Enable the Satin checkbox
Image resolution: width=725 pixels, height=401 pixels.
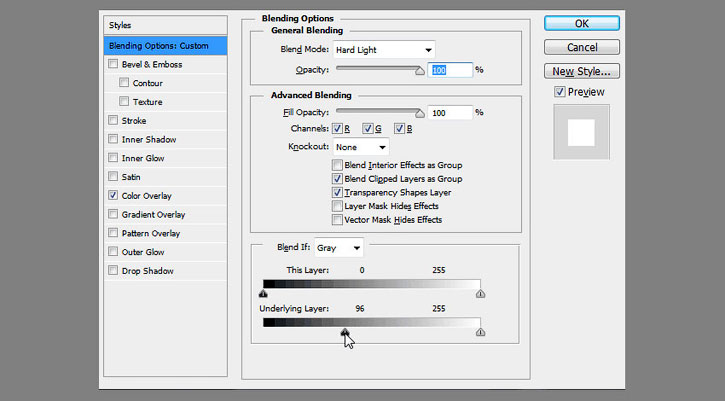click(x=113, y=176)
